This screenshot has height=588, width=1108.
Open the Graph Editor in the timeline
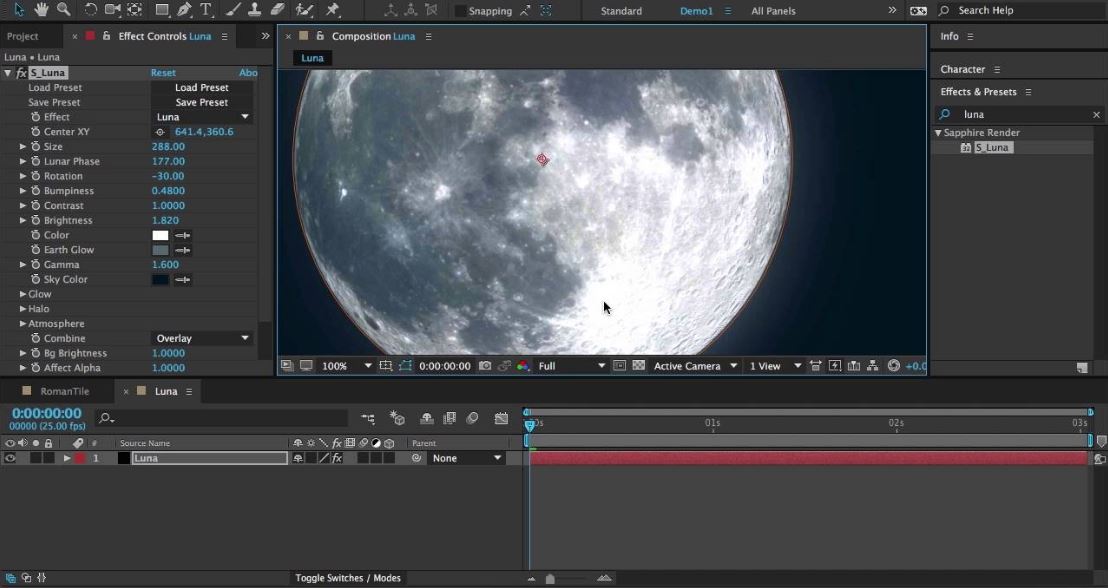pyautogui.click(x=501, y=418)
